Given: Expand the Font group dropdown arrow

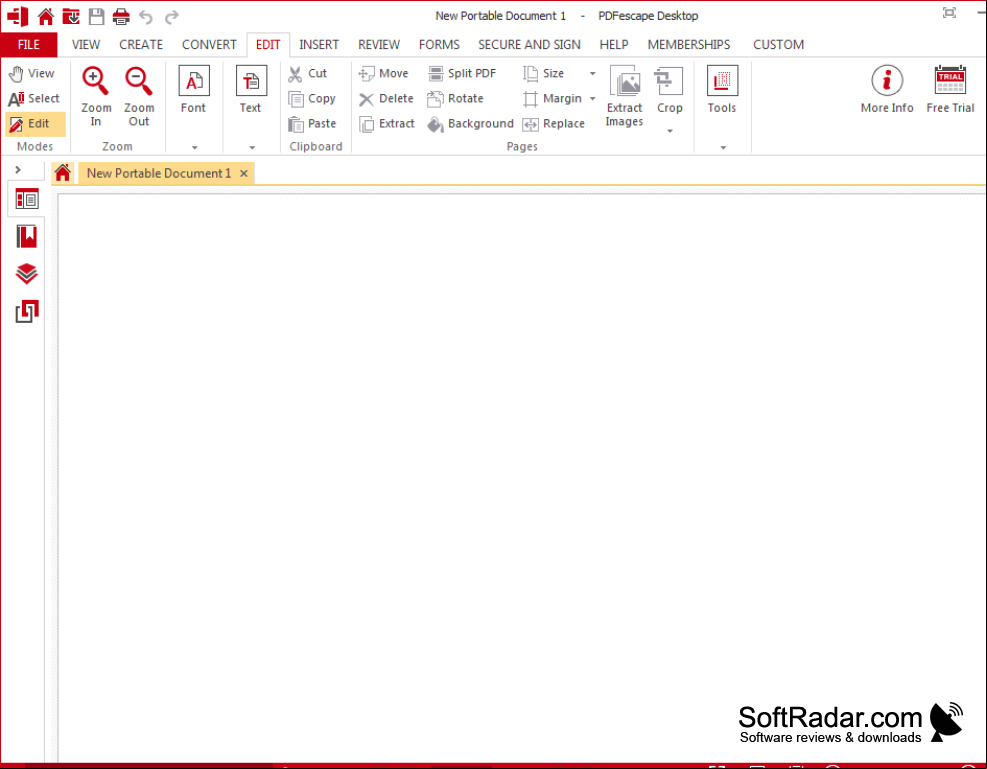Looking at the screenshot, I should (x=195, y=147).
